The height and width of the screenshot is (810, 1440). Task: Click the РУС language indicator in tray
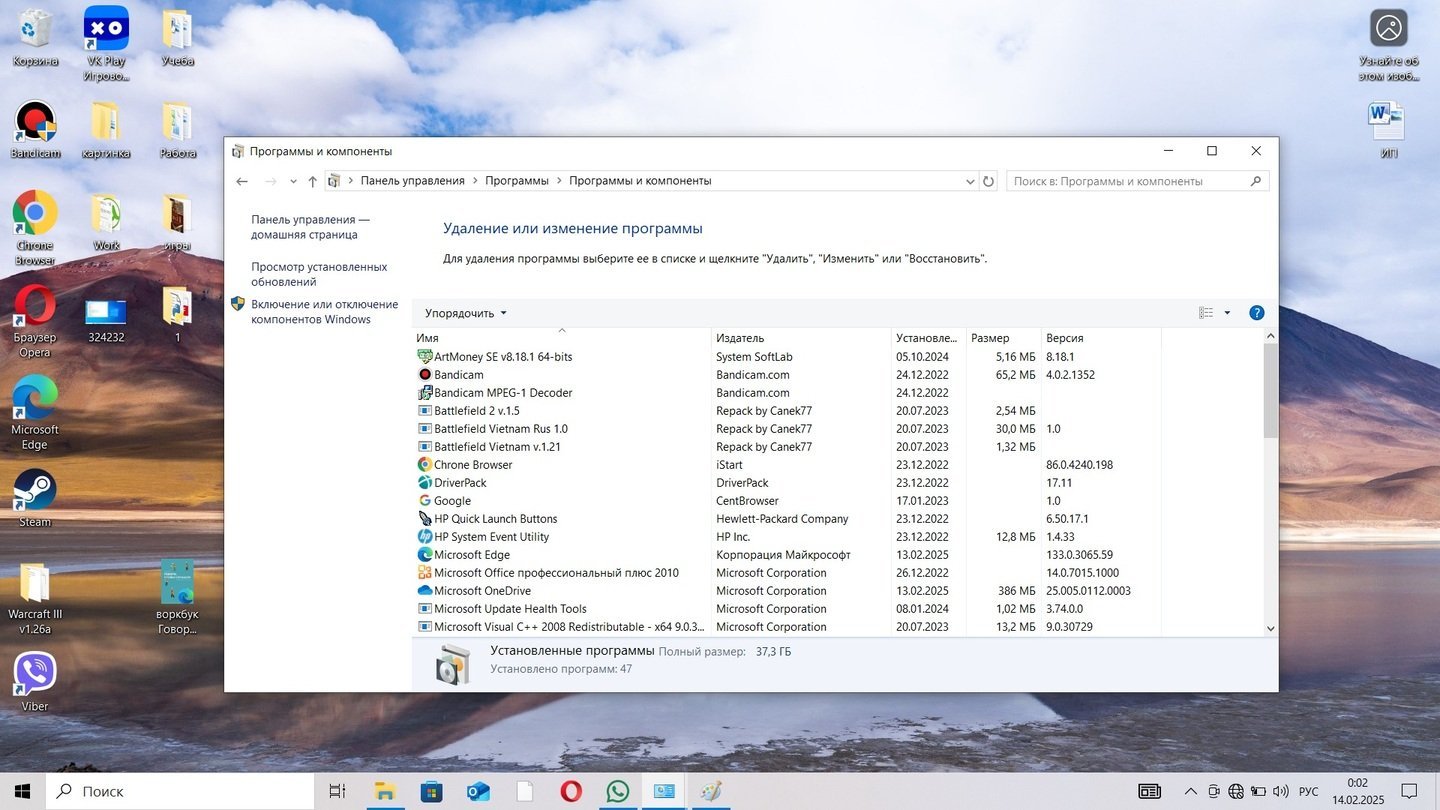point(1309,791)
